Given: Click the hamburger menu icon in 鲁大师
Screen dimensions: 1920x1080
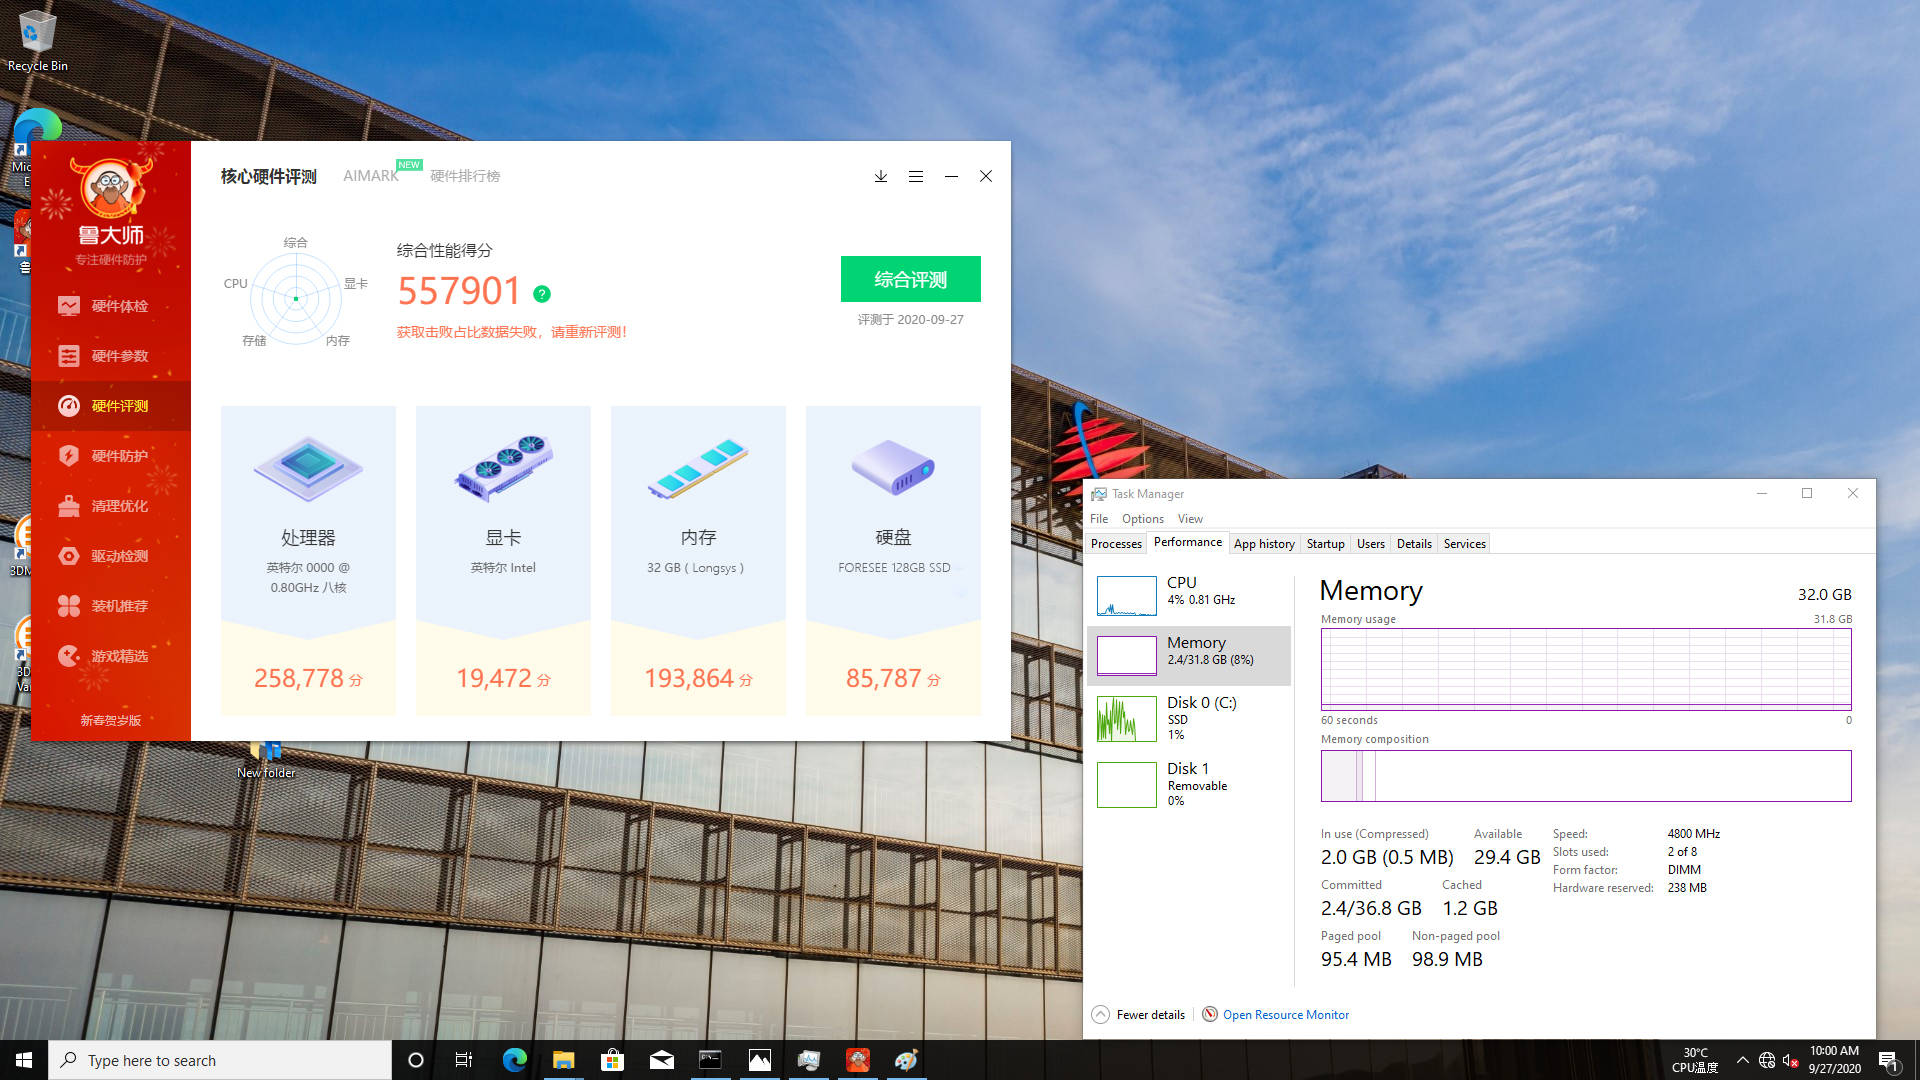Looking at the screenshot, I should [916, 175].
